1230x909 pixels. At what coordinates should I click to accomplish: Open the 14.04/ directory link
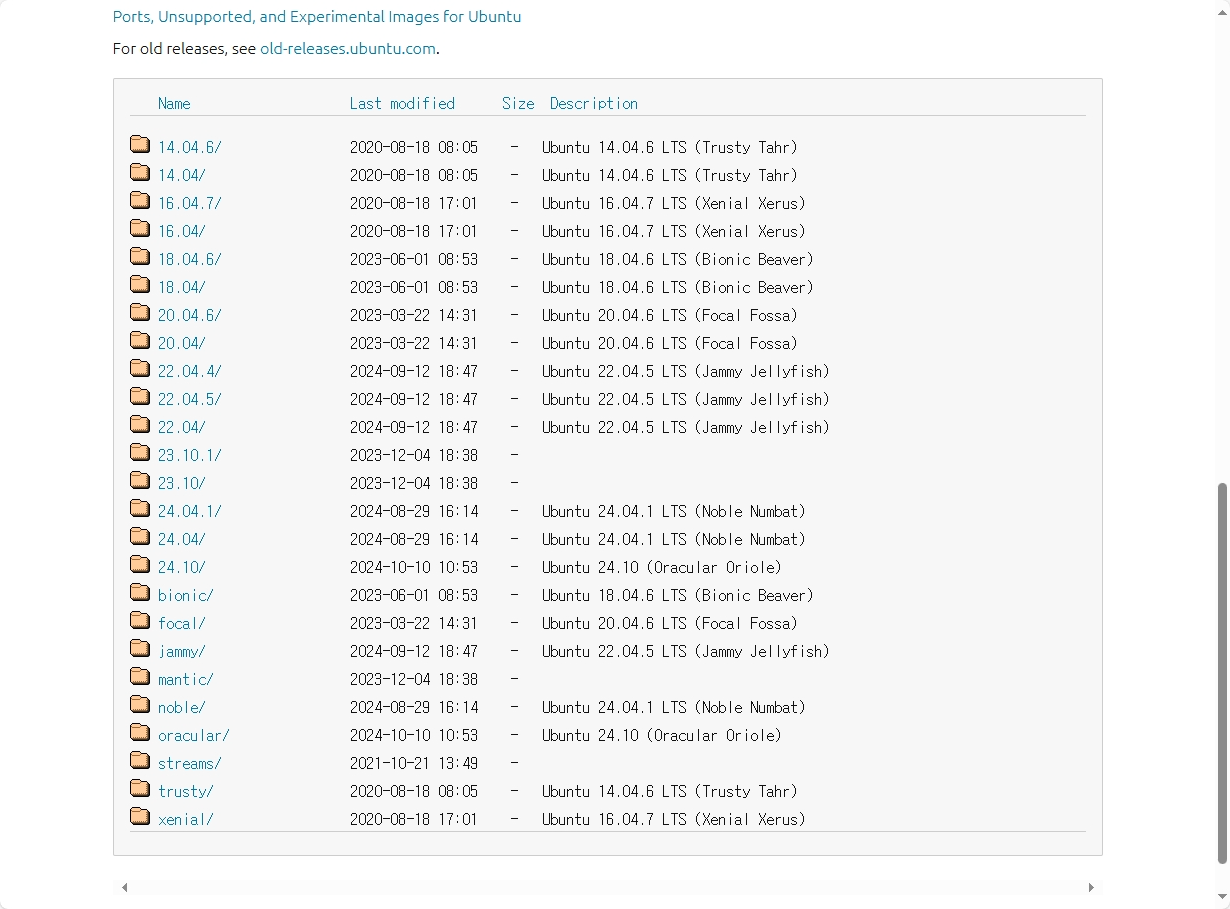tap(182, 175)
